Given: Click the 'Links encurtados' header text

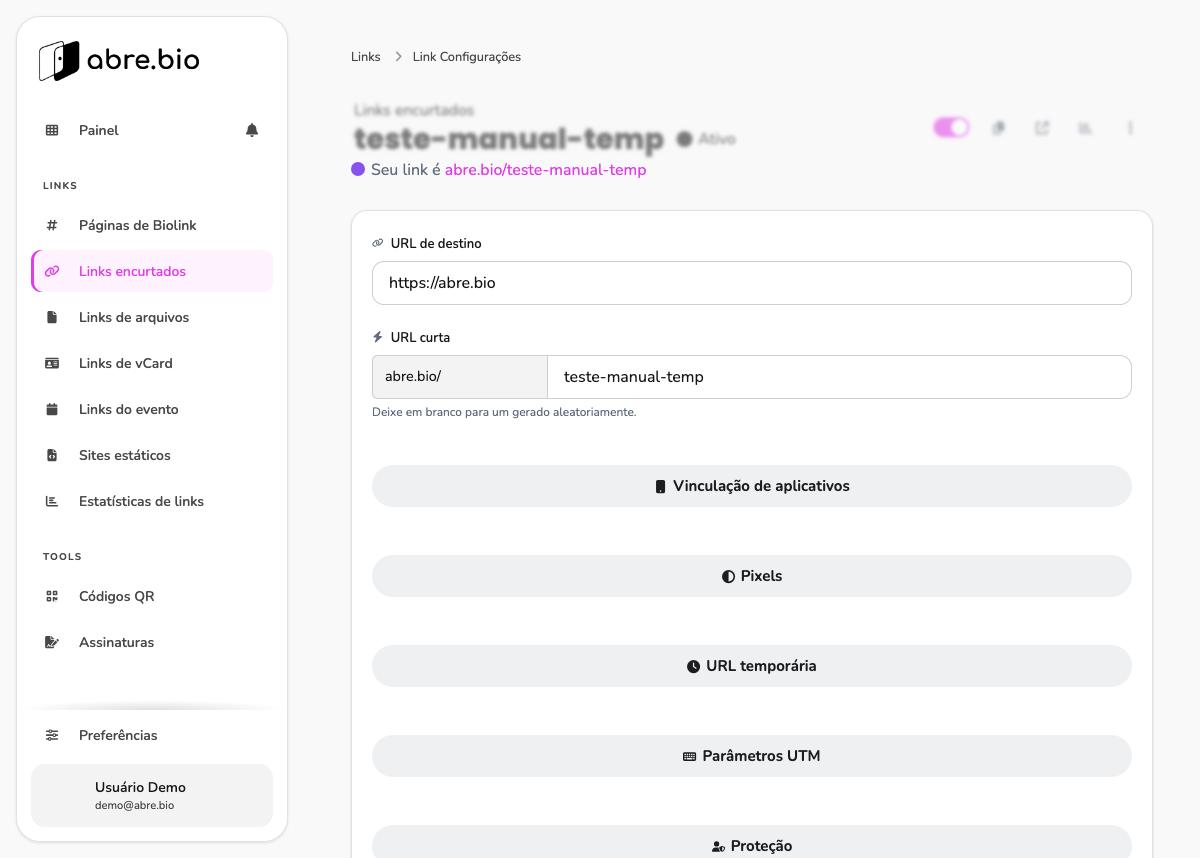Looking at the screenshot, I should [x=414, y=110].
